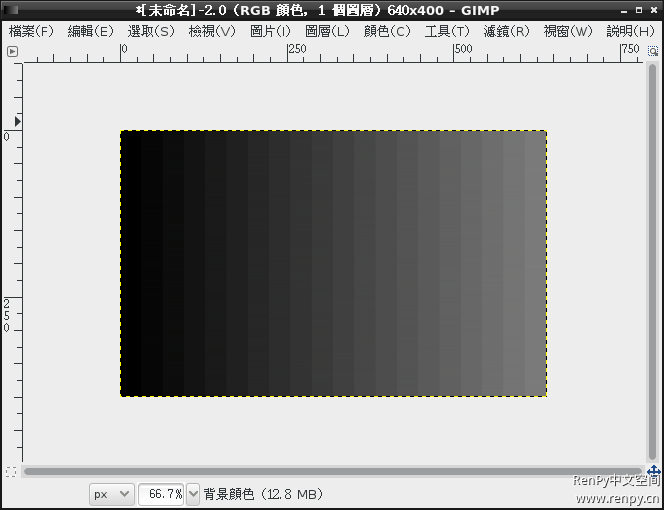
Task: Click the horizontal scrollbar
Action: coord(333,471)
